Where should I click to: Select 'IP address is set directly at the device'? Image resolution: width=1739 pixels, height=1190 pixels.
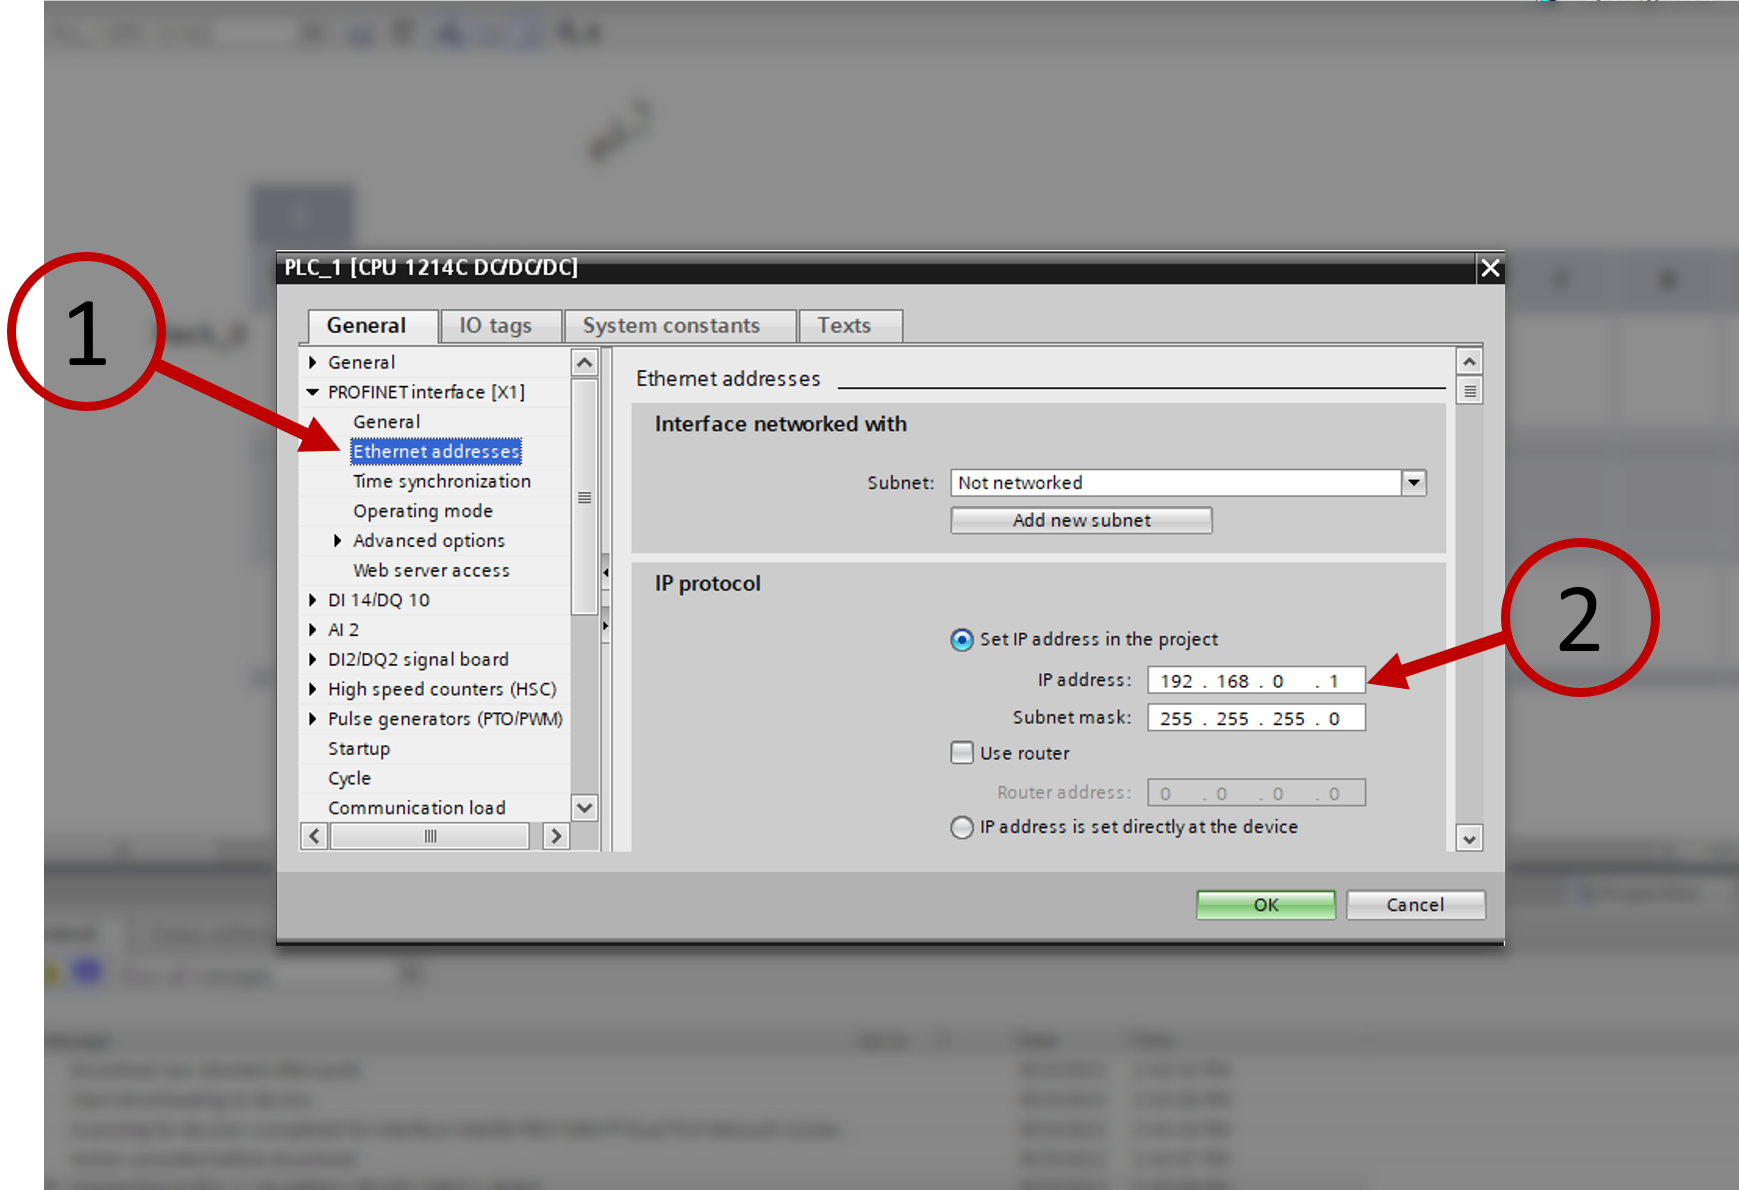[x=961, y=827]
